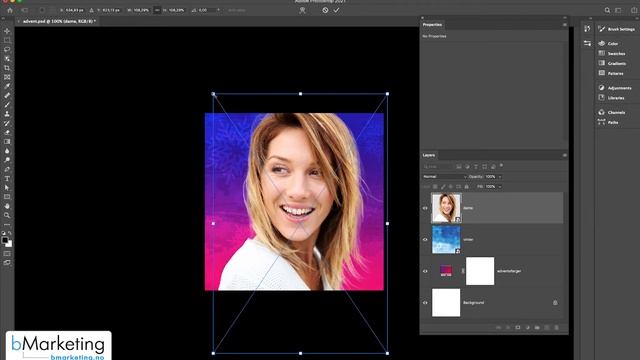Open the layer filter Kind dropdown
640x360 pixels.
(437, 167)
